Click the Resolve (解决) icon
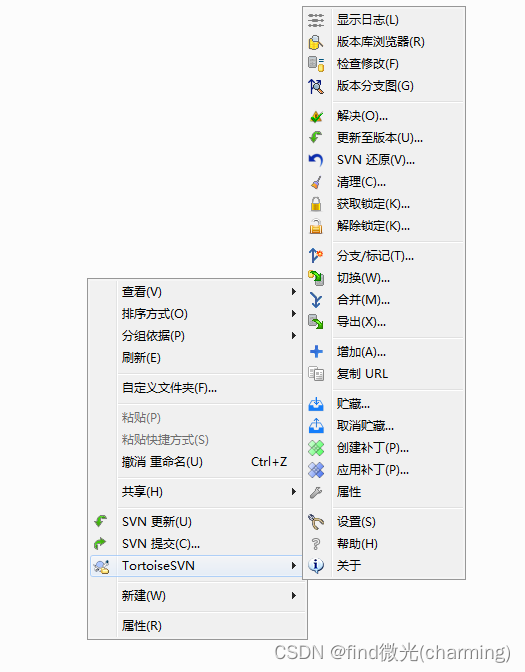This screenshot has width=525, height=672. coord(316,116)
